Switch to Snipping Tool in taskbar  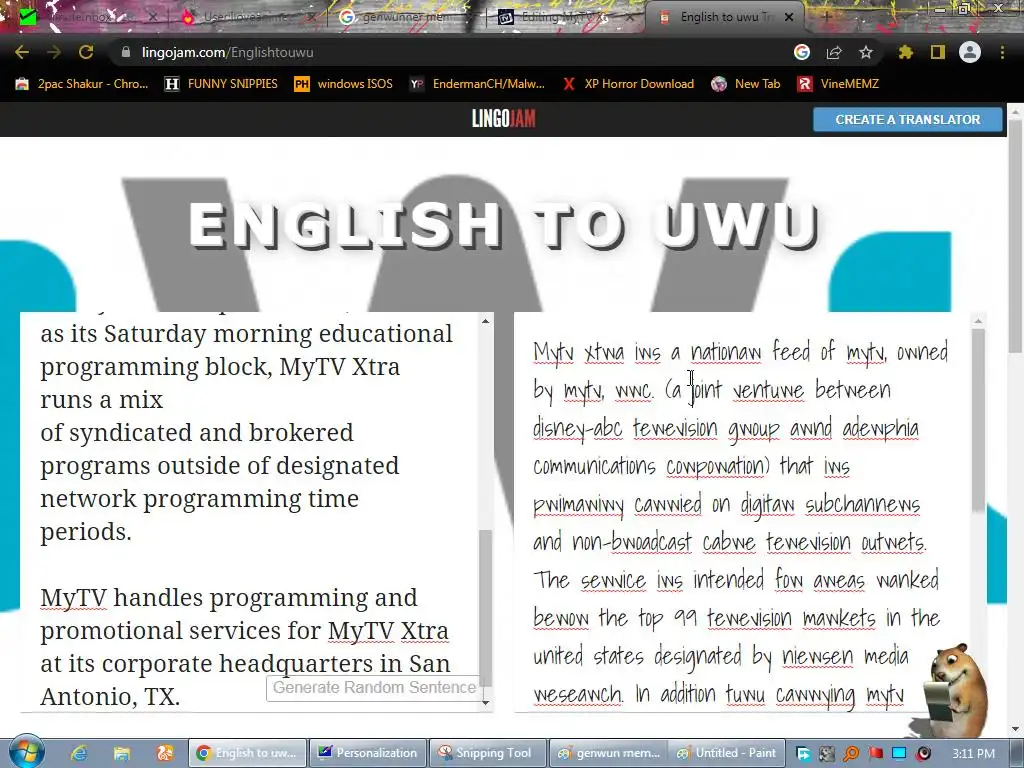[488, 753]
